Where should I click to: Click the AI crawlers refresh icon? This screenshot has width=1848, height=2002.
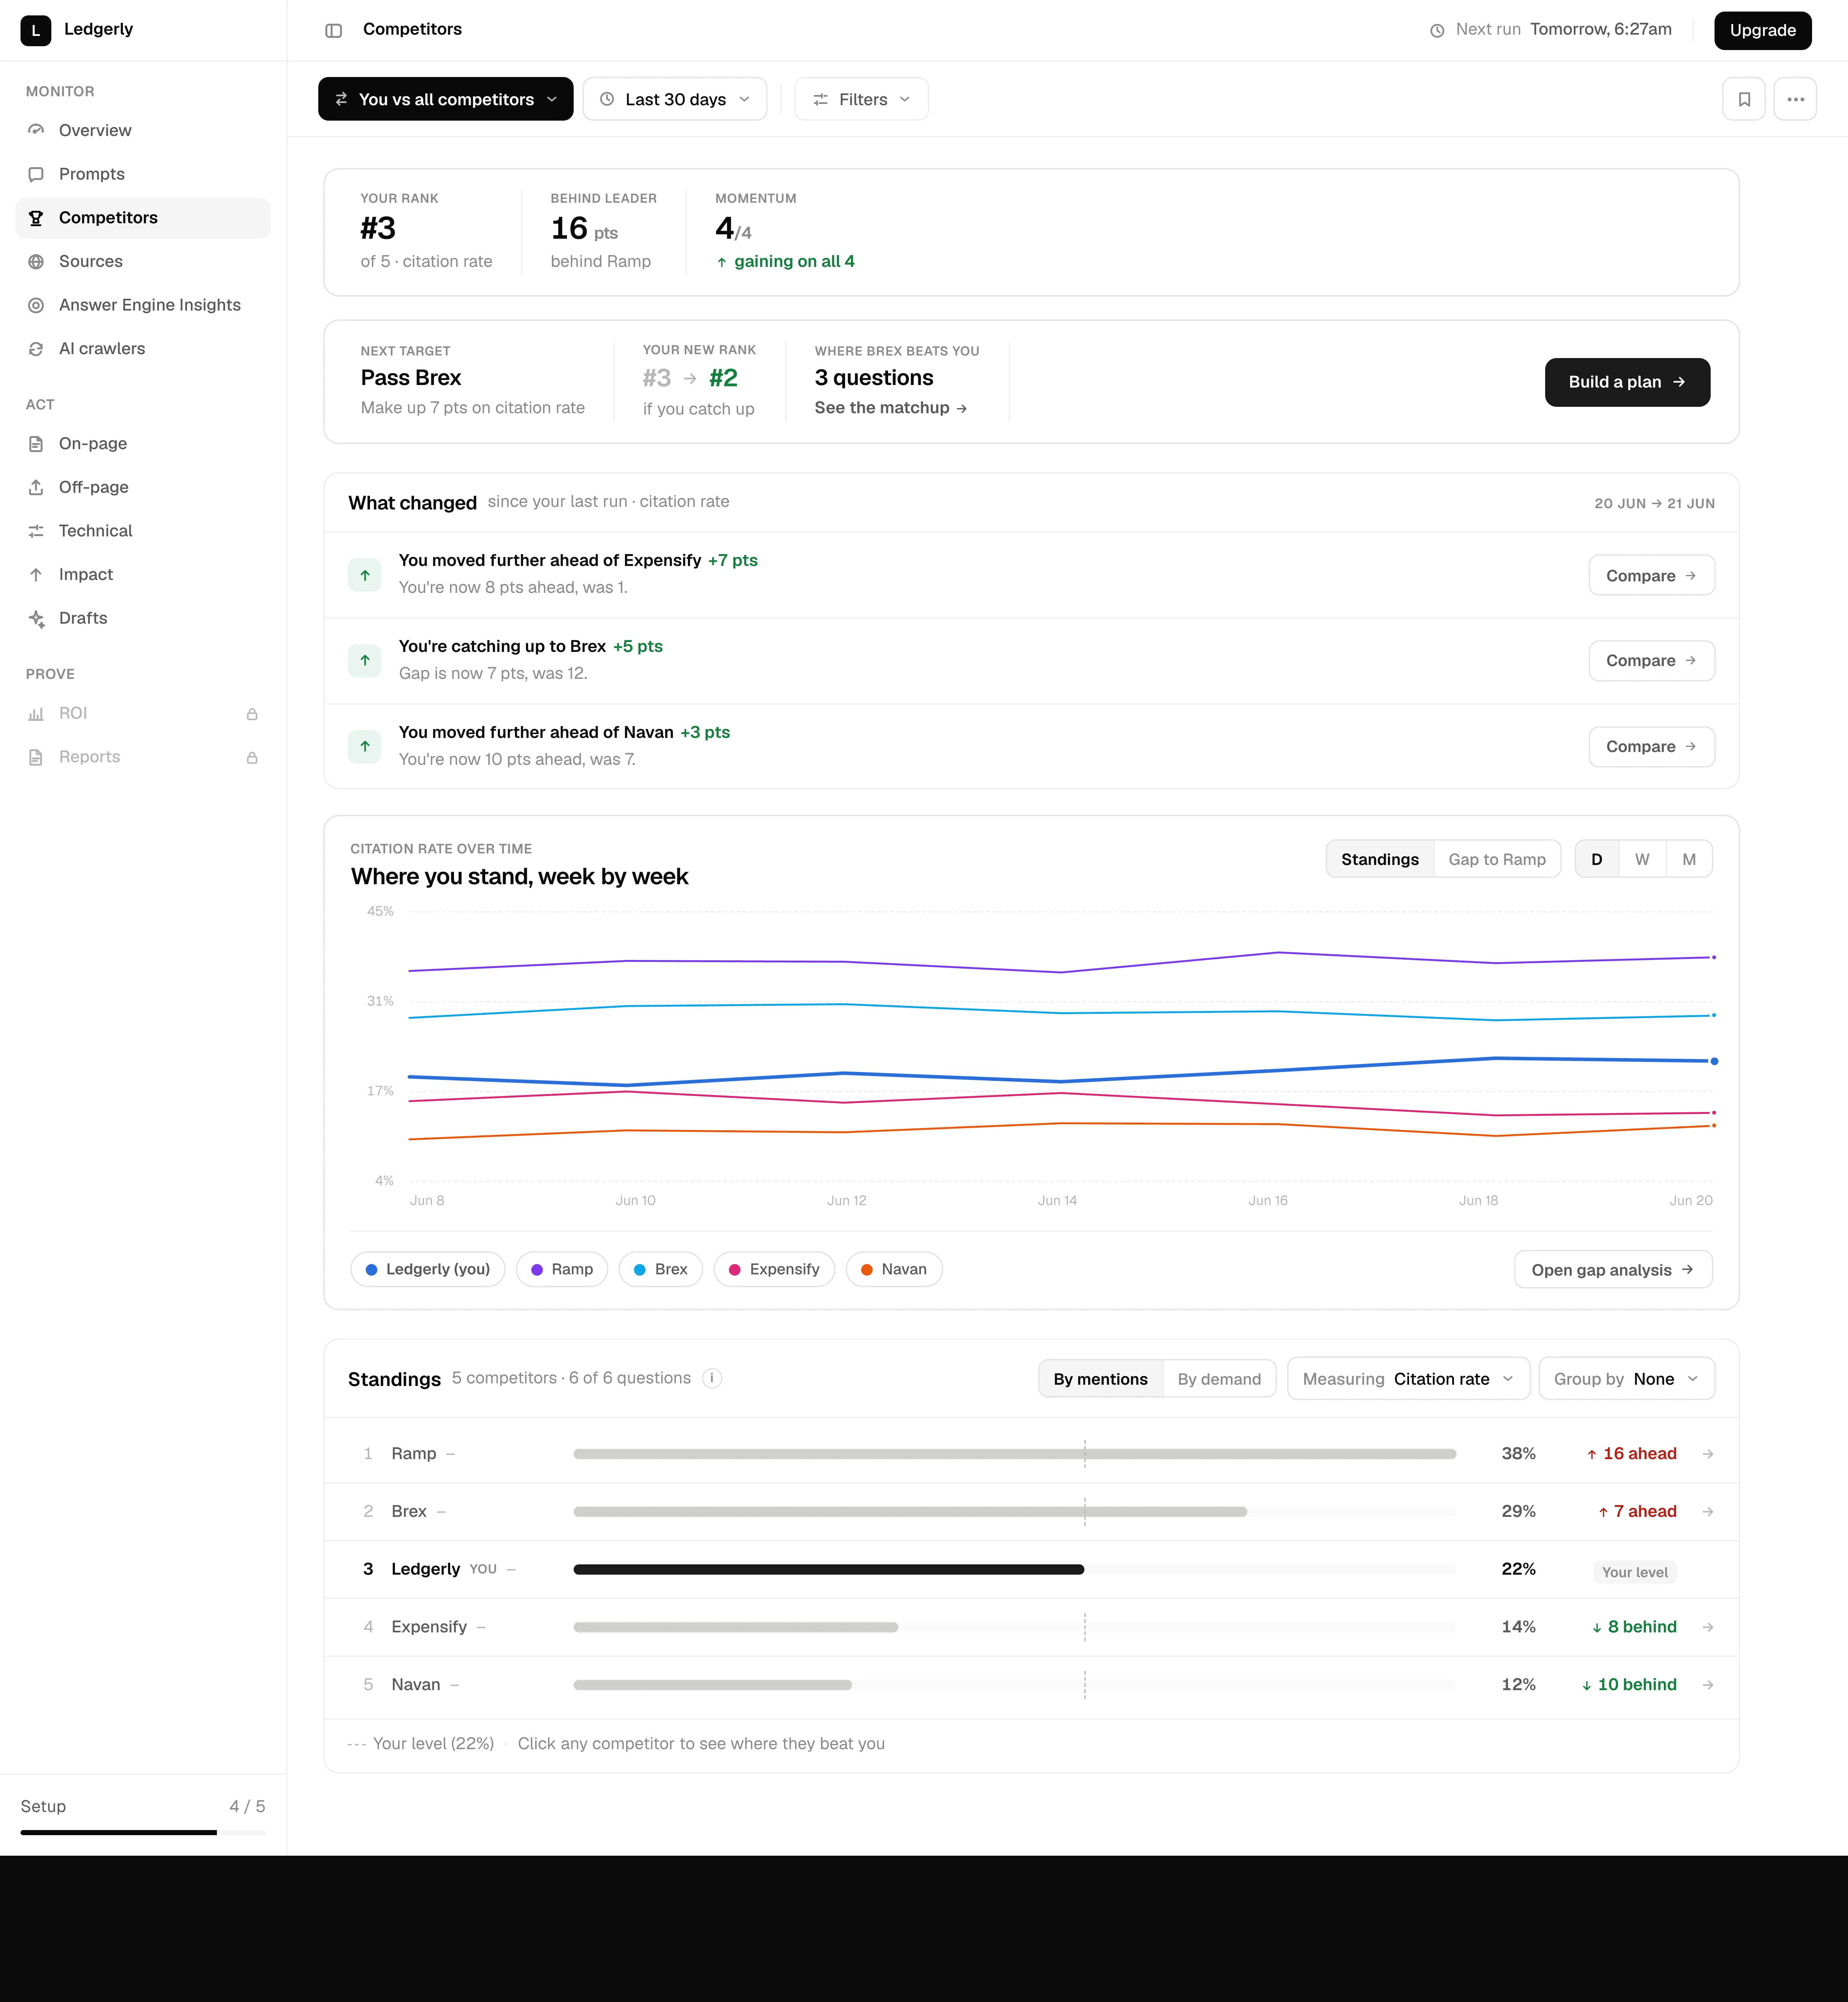[36, 349]
